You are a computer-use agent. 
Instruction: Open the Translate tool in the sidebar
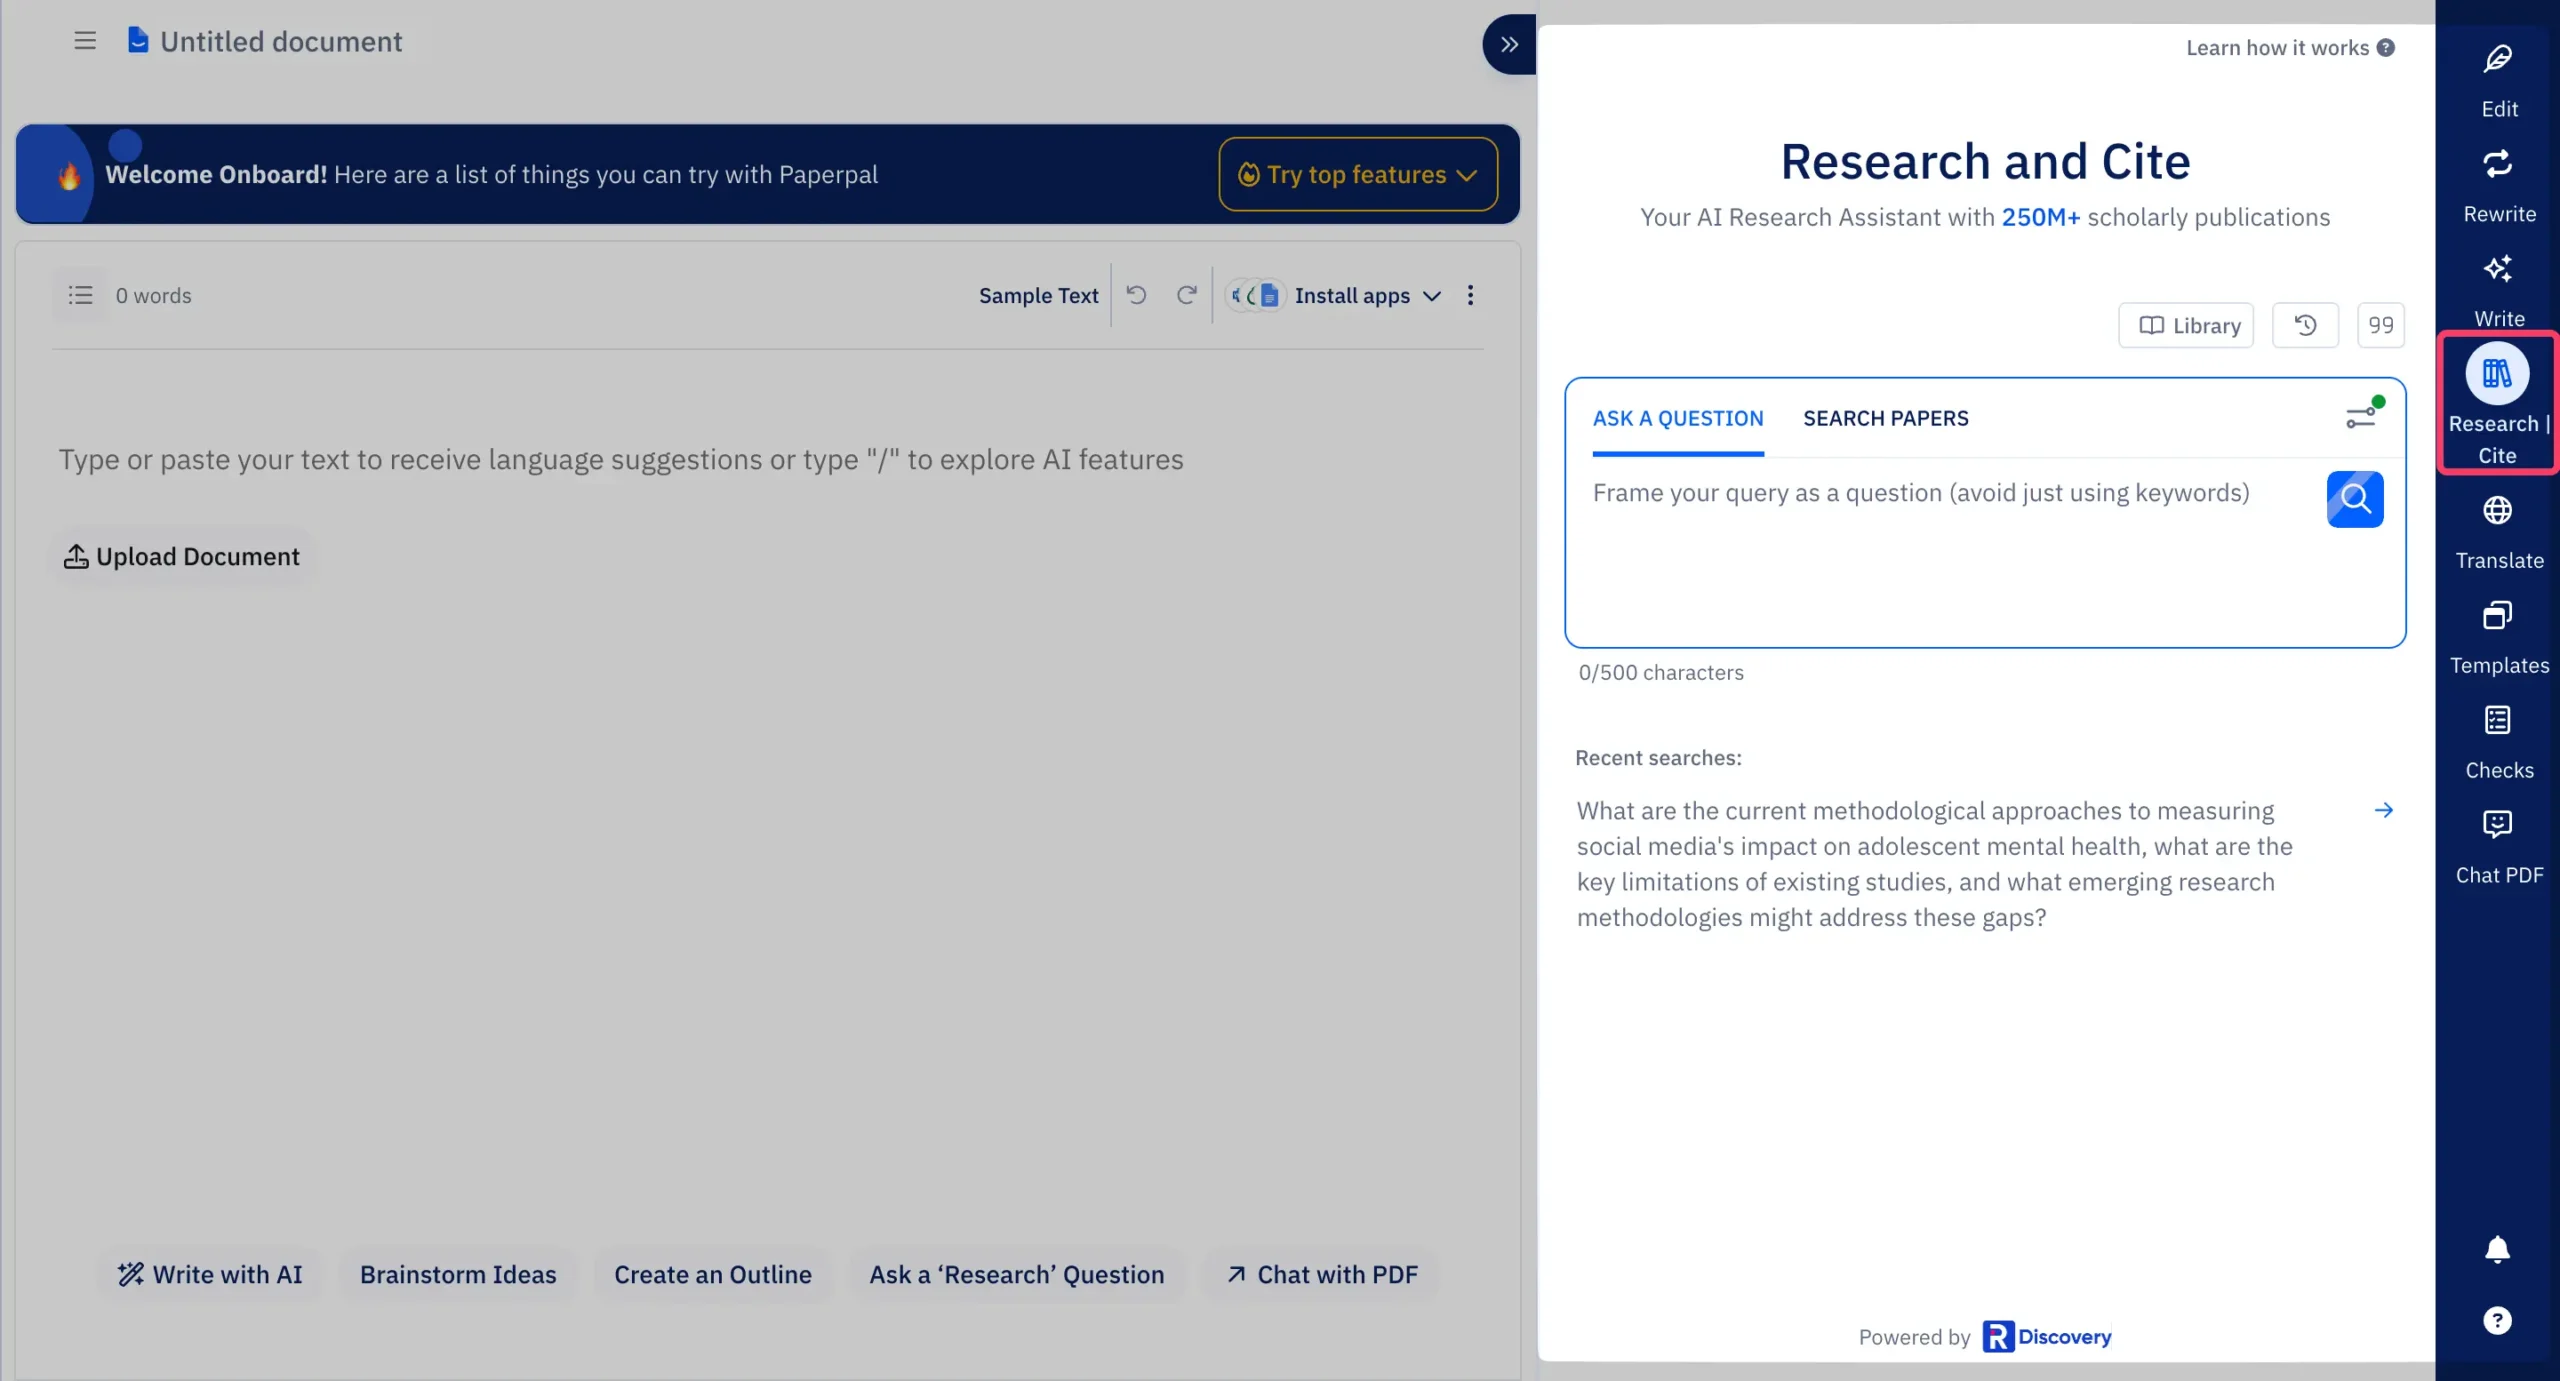pyautogui.click(x=2498, y=533)
